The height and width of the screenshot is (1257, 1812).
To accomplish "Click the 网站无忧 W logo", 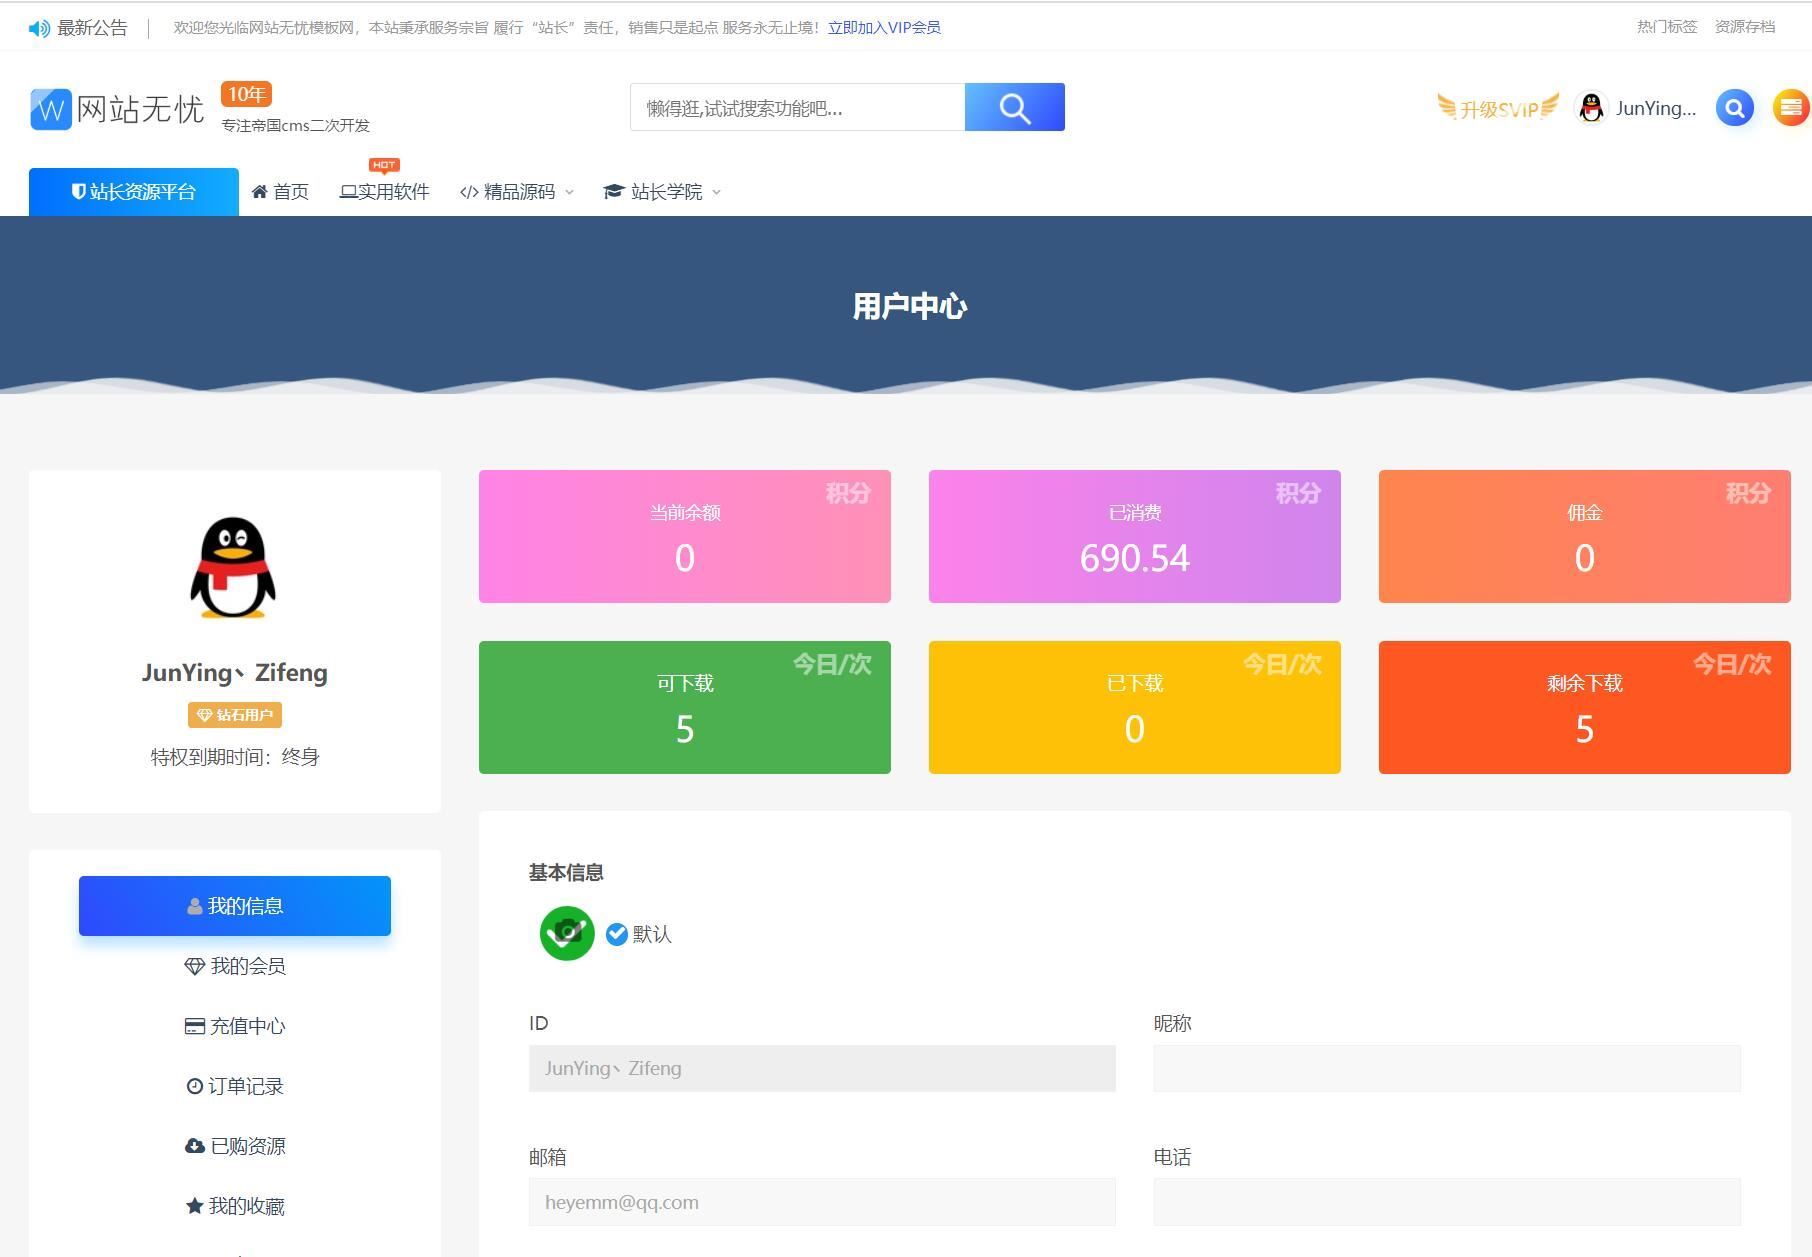I will coord(117,109).
